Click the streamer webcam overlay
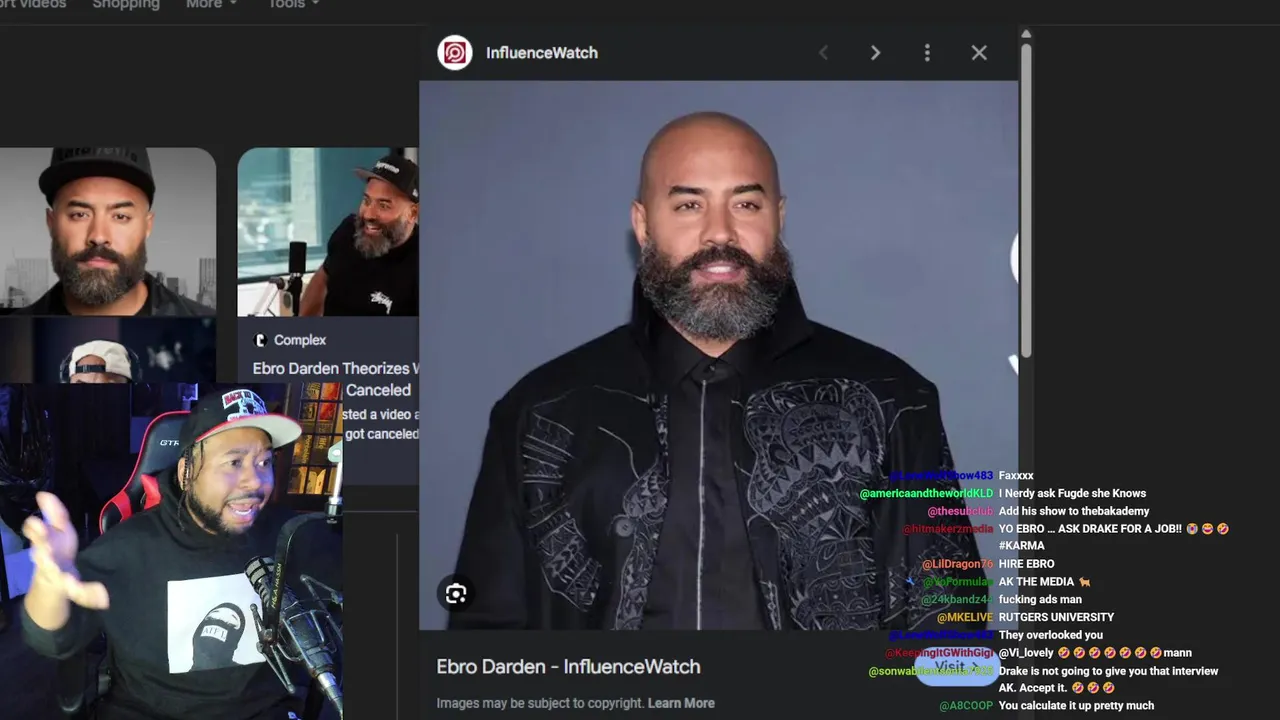This screenshot has height=720, width=1280. 171,551
